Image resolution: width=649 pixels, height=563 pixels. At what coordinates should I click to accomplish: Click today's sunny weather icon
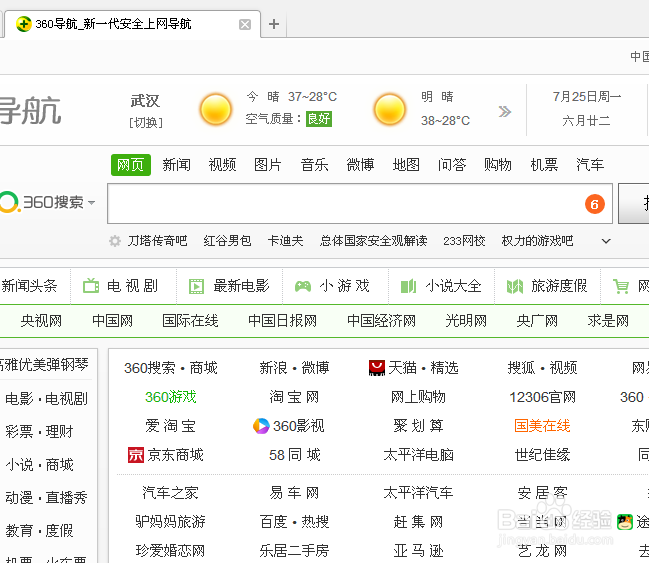click(216, 109)
